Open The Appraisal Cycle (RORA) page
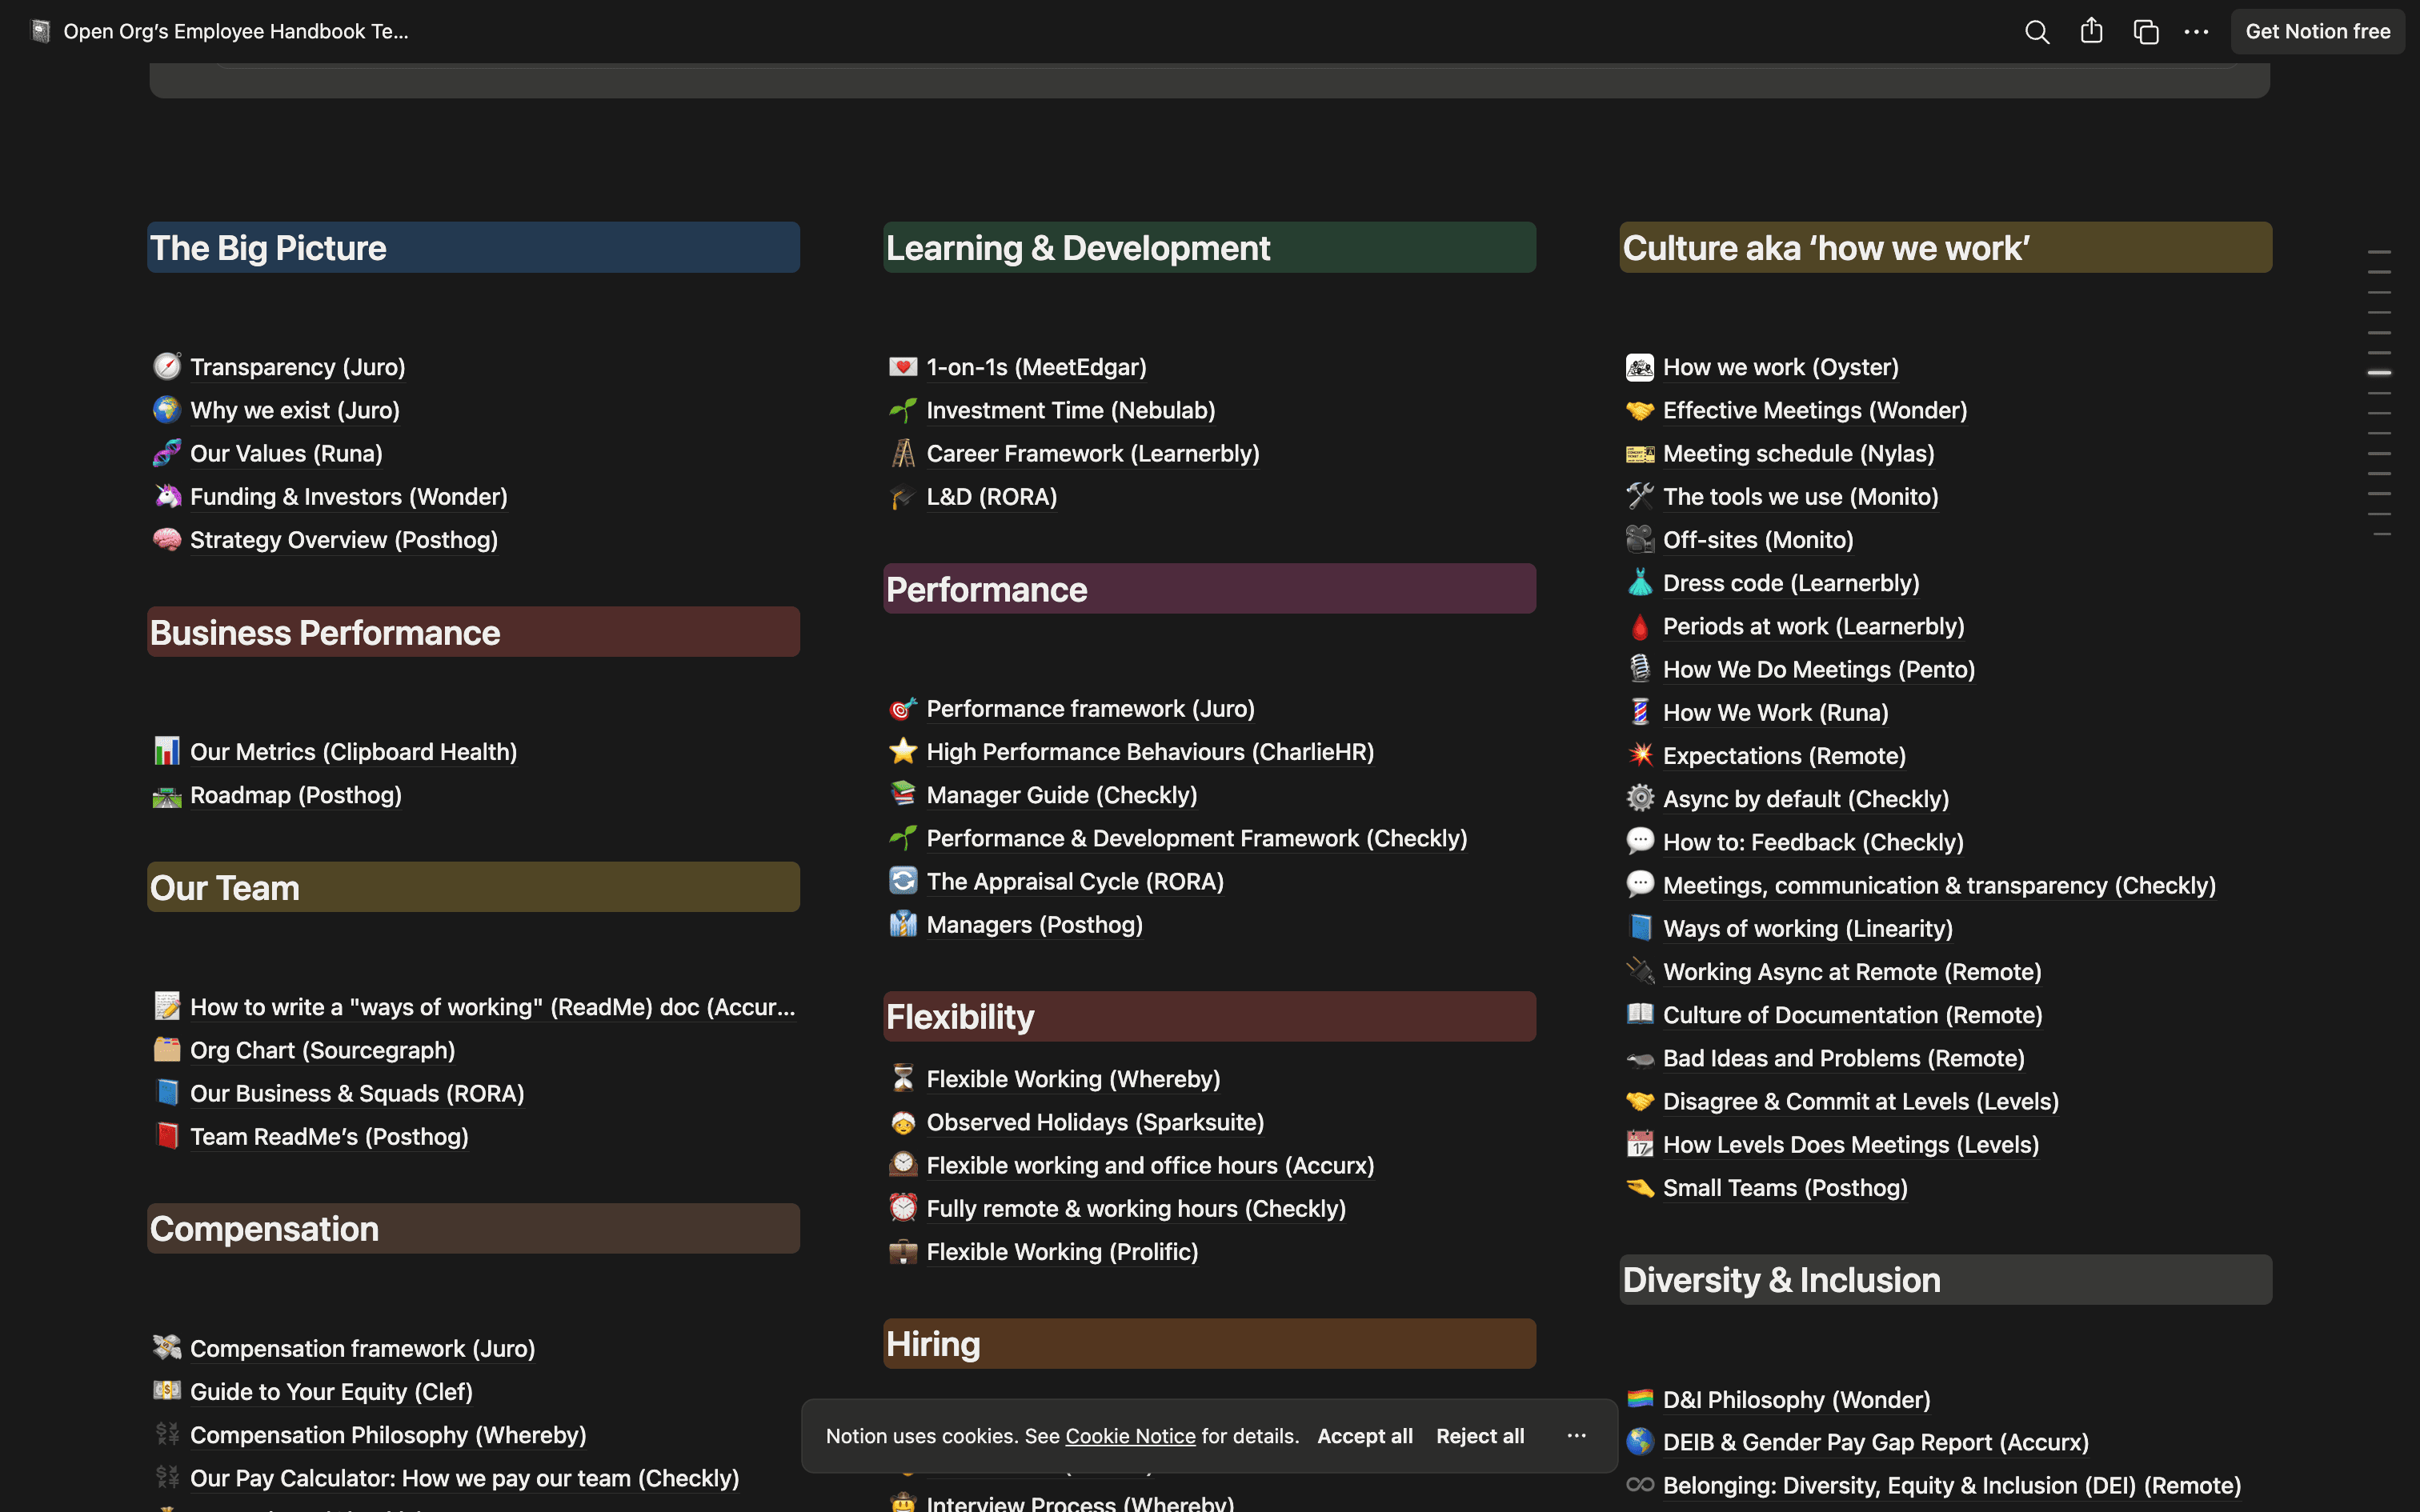2420x1512 pixels. coord(1075,881)
